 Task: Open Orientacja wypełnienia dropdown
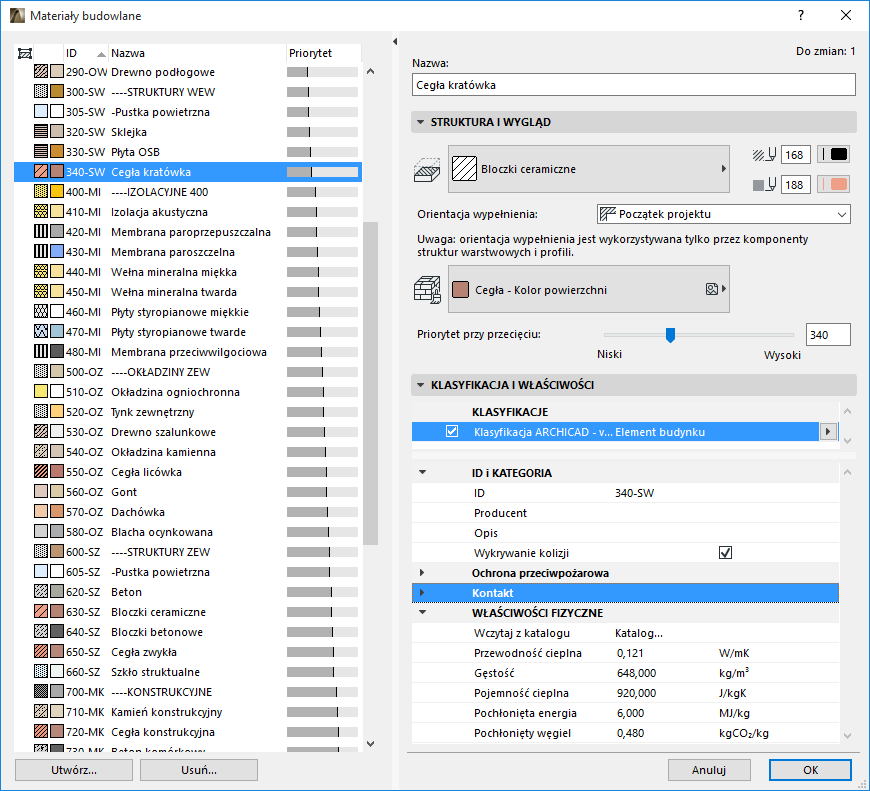pos(723,214)
